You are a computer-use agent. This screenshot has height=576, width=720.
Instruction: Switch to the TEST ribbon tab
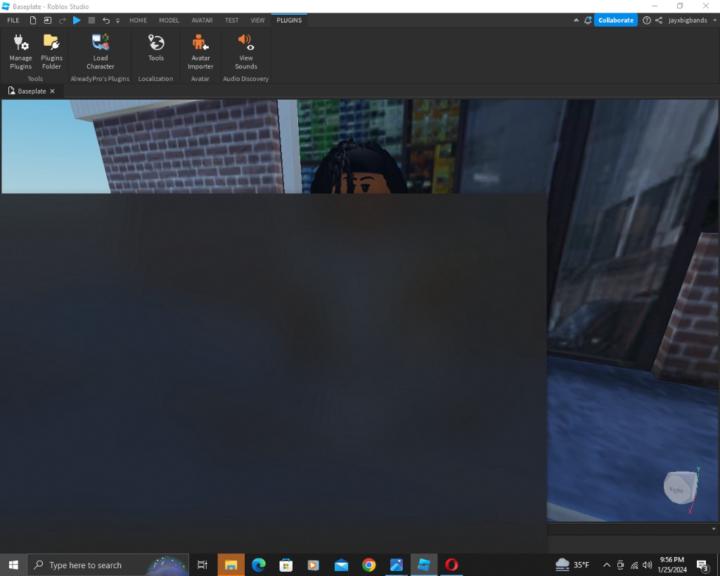(x=231, y=20)
